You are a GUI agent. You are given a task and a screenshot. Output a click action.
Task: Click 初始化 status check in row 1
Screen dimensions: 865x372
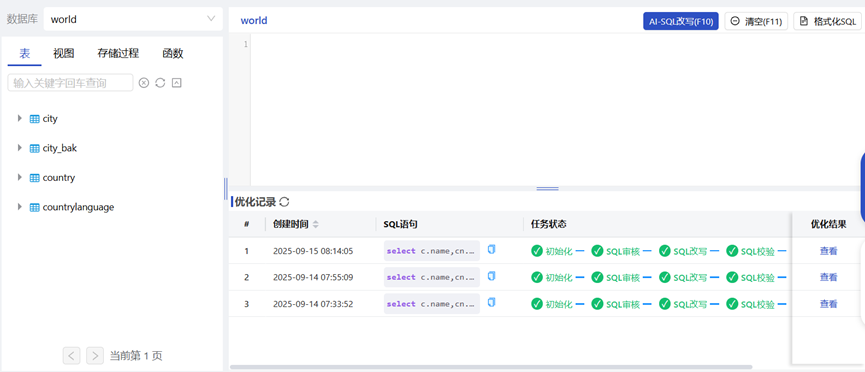(x=537, y=251)
